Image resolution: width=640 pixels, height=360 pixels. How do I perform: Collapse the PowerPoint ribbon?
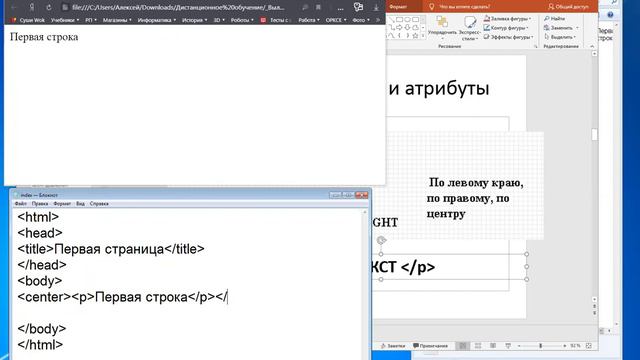coord(592,47)
